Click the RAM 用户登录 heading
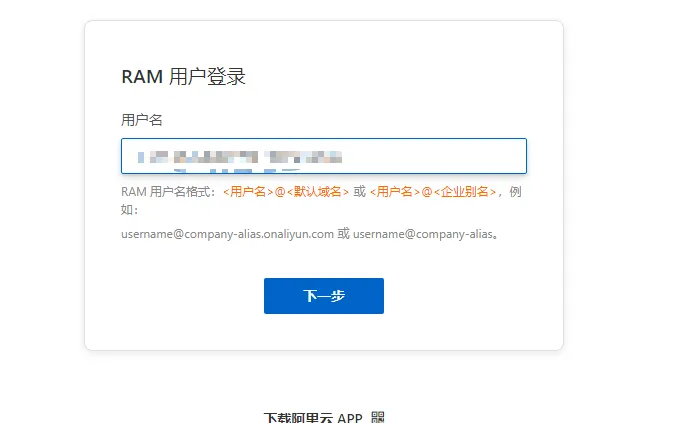The height and width of the screenshot is (423, 675). click(x=183, y=77)
